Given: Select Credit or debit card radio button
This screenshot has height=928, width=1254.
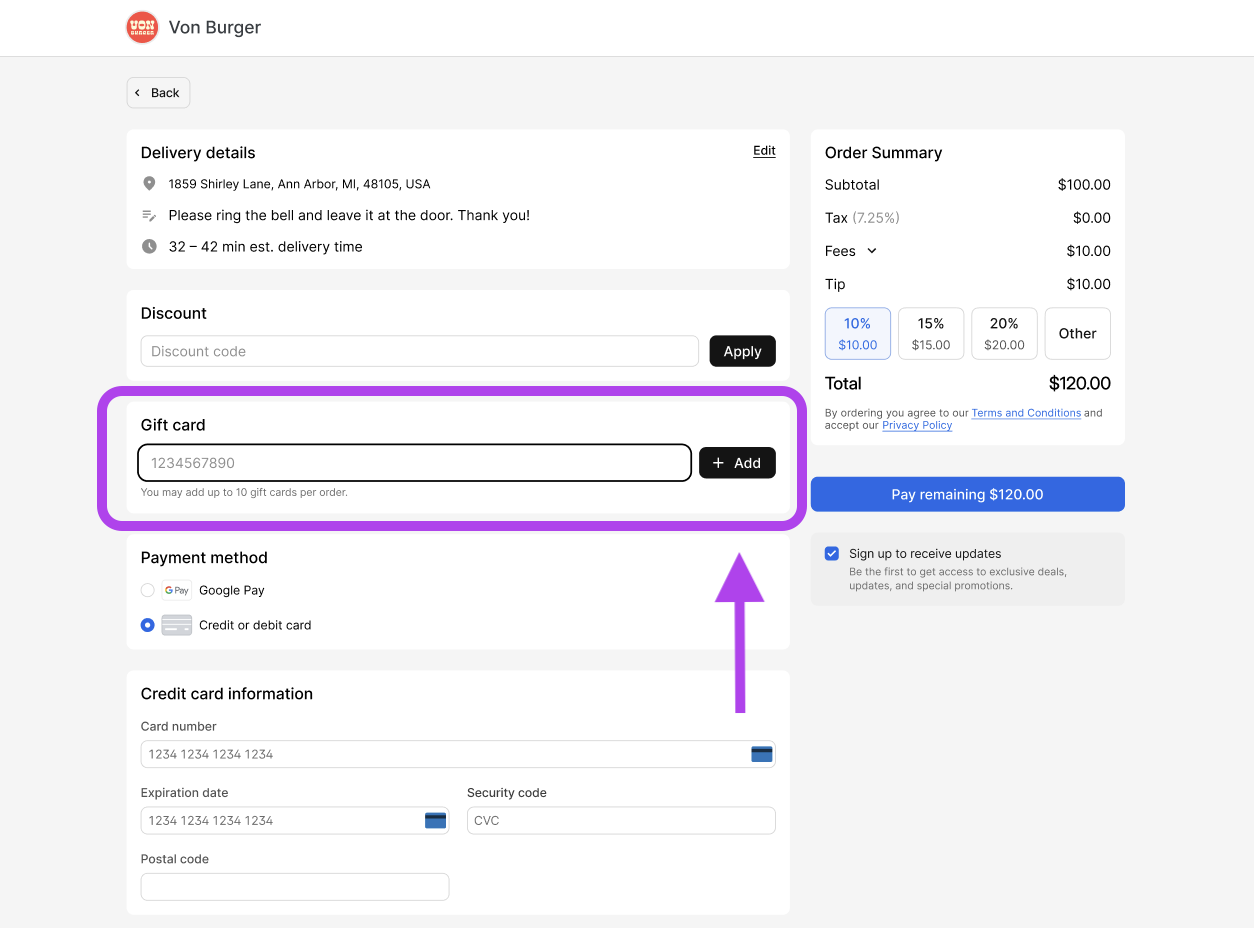Looking at the screenshot, I should pos(148,625).
